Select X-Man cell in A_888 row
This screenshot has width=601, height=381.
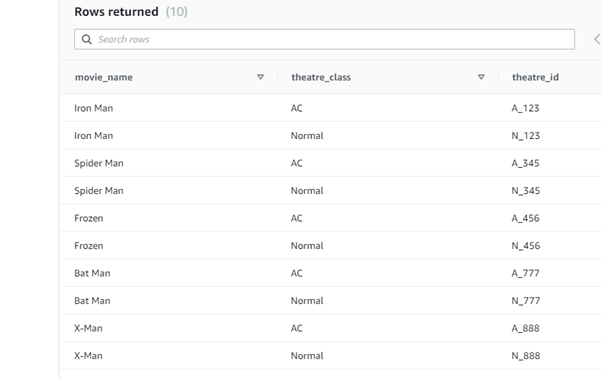pos(88,328)
